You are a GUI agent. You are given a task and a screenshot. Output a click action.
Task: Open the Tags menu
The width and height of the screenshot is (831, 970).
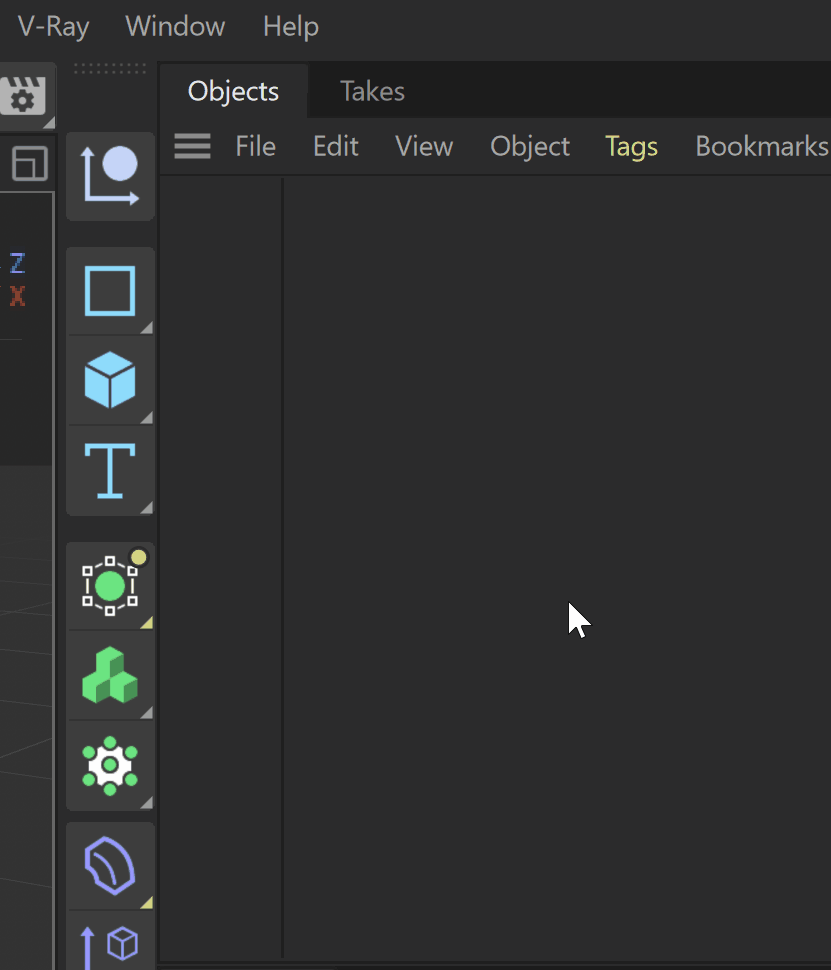point(631,147)
